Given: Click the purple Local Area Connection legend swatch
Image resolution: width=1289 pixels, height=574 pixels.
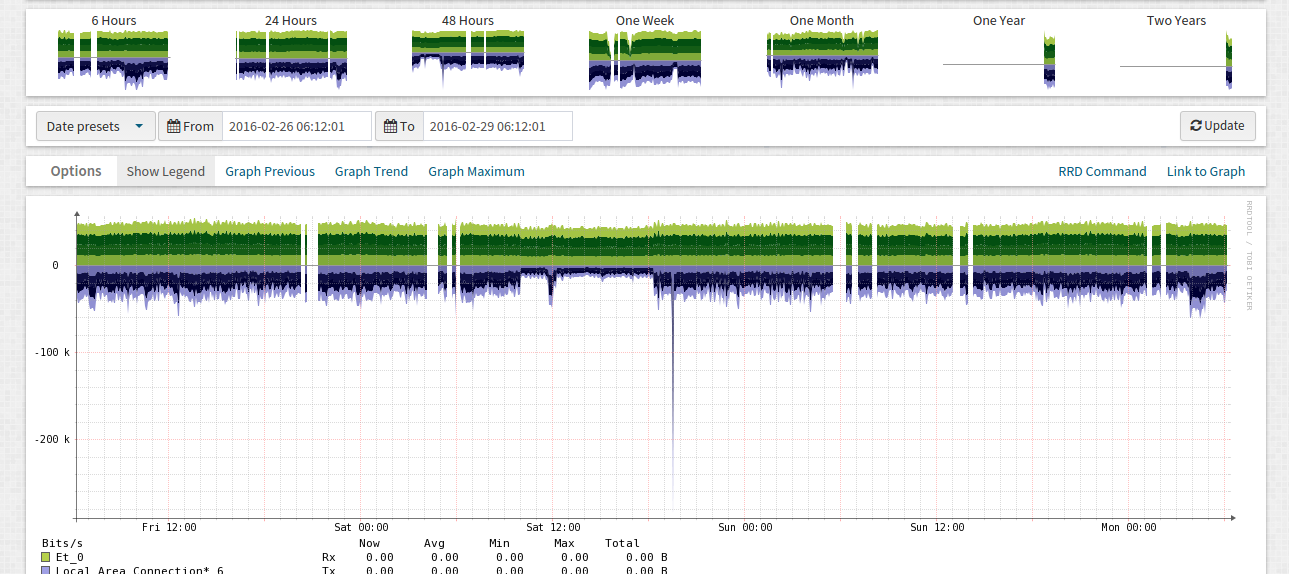Looking at the screenshot, I should 46,570.
